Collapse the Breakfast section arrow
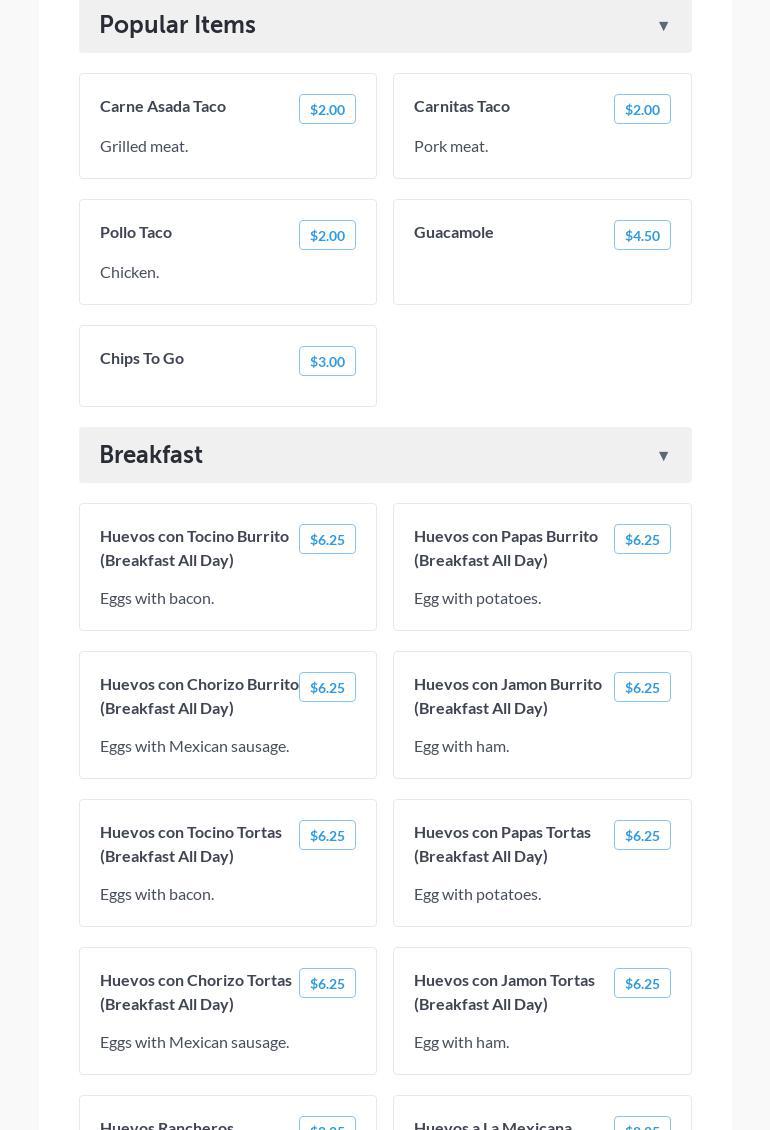This screenshot has height=1130, width=770. (x=663, y=456)
